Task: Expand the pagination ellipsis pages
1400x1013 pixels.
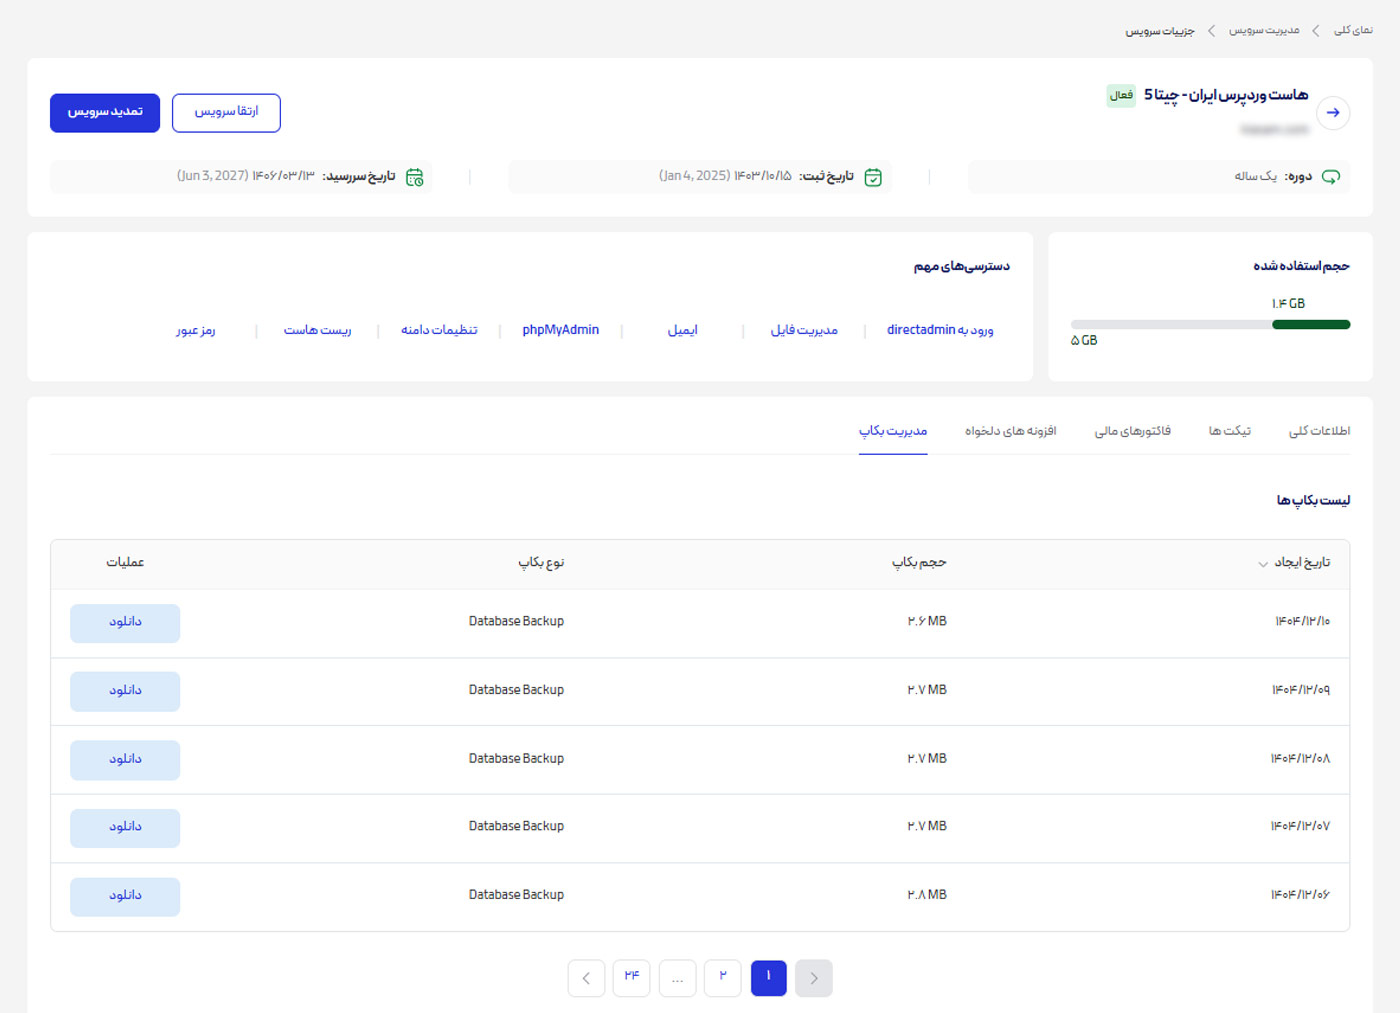Action: point(677,978)
